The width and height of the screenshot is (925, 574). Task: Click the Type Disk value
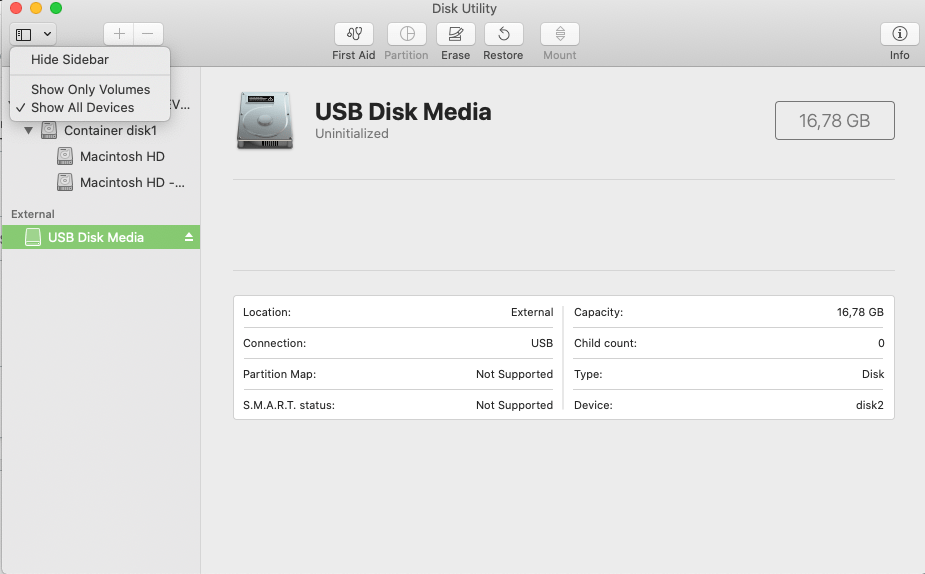coord(872,374)
